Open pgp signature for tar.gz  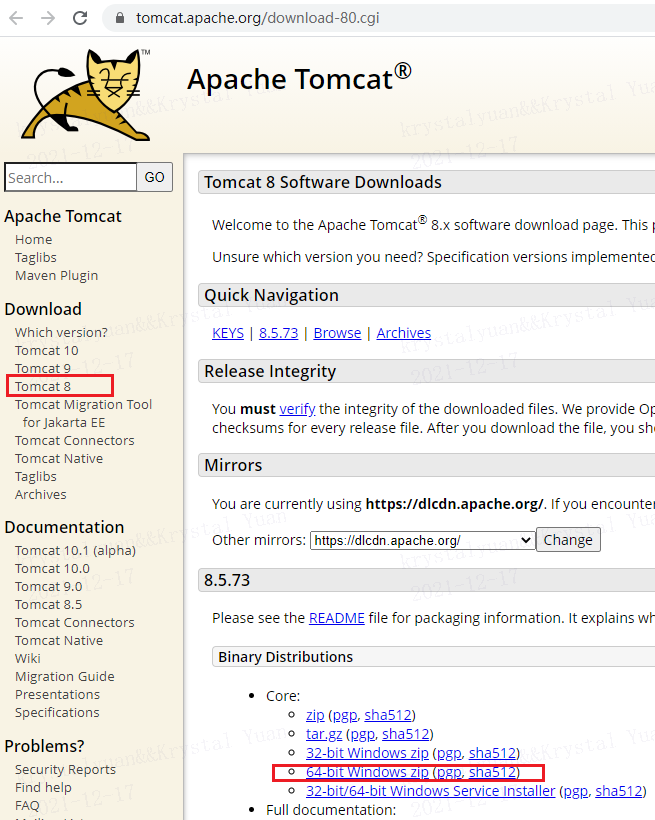click(x=363, y=735)
